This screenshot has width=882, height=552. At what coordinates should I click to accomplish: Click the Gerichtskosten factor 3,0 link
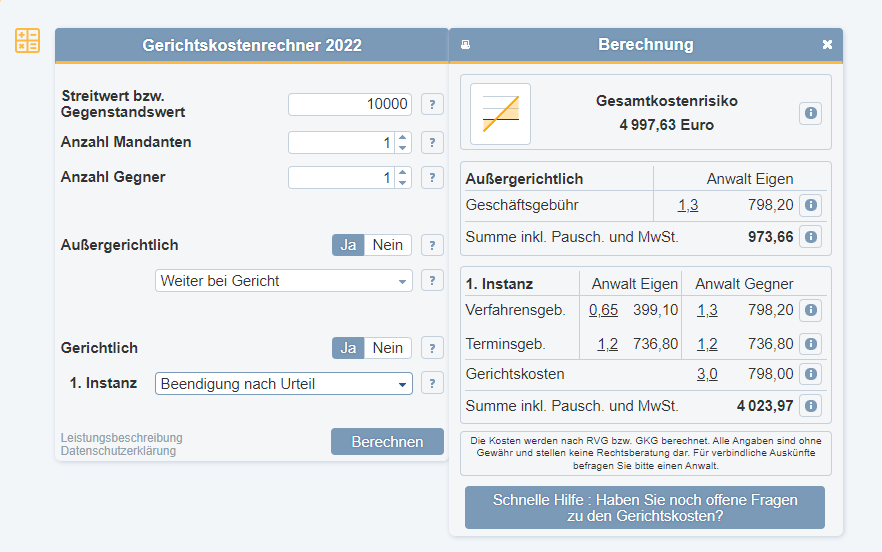[707, 374]
